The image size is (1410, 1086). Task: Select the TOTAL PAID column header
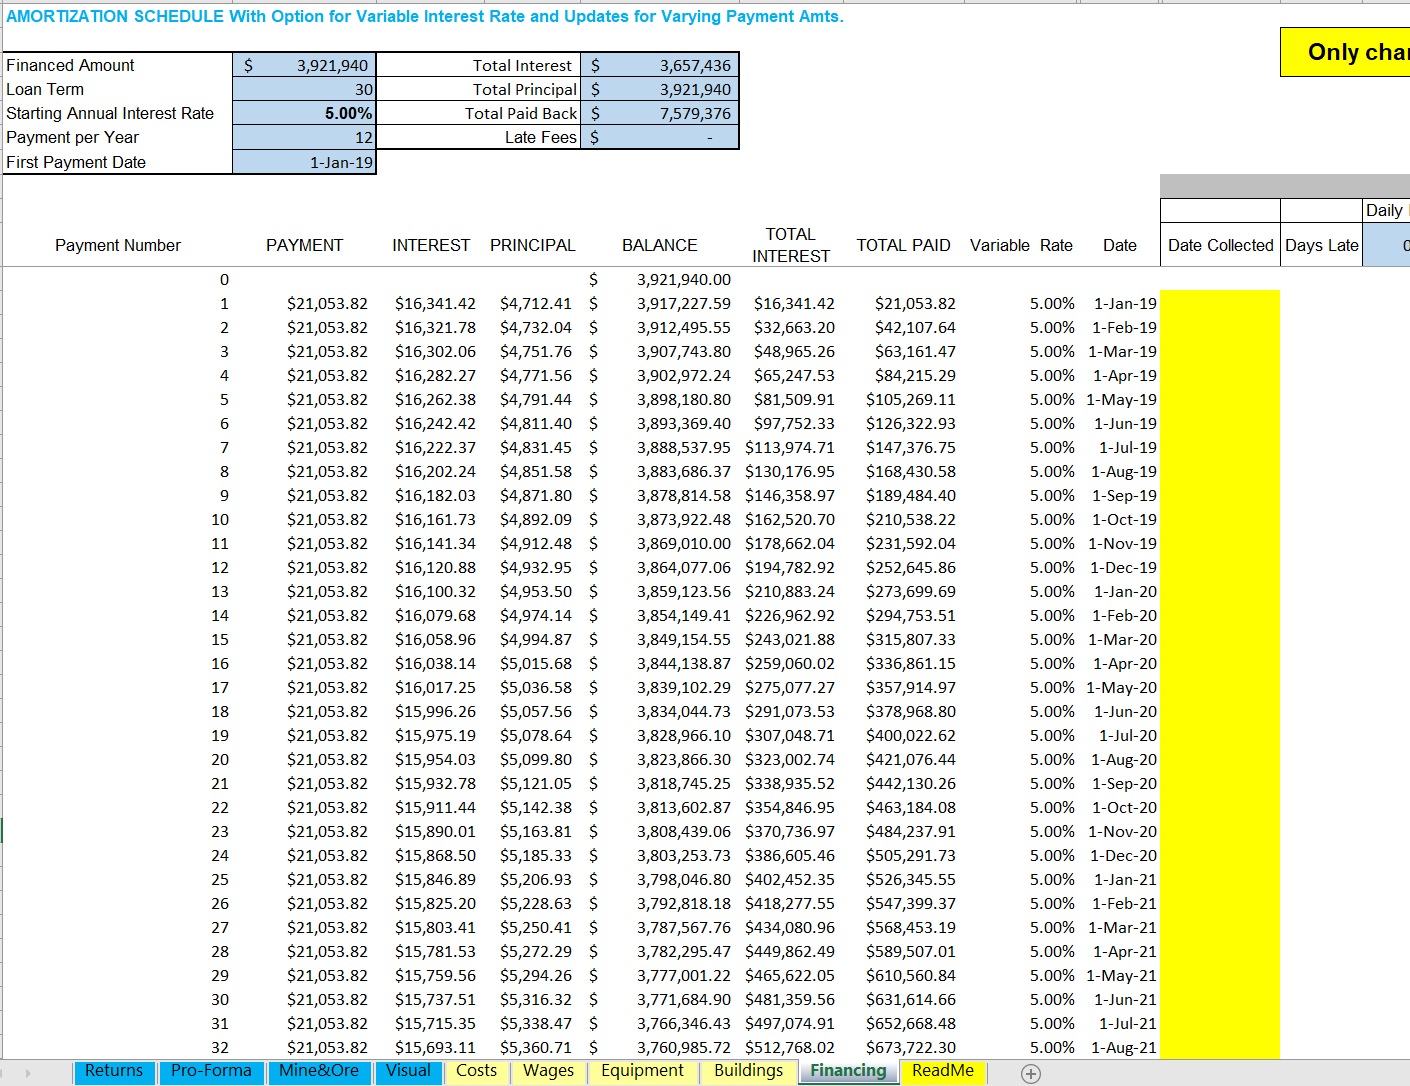click(903, 245)
